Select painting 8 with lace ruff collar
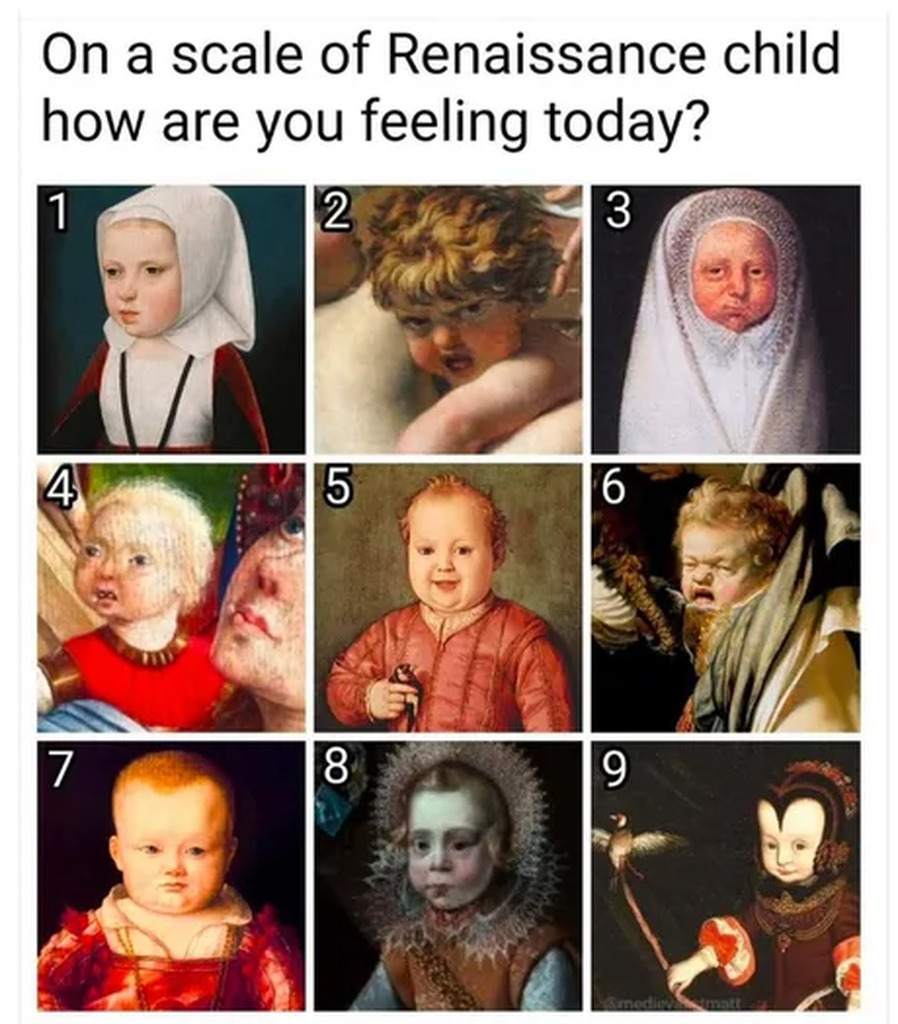Screen dimensions: 898x1024 coord(448,876)
